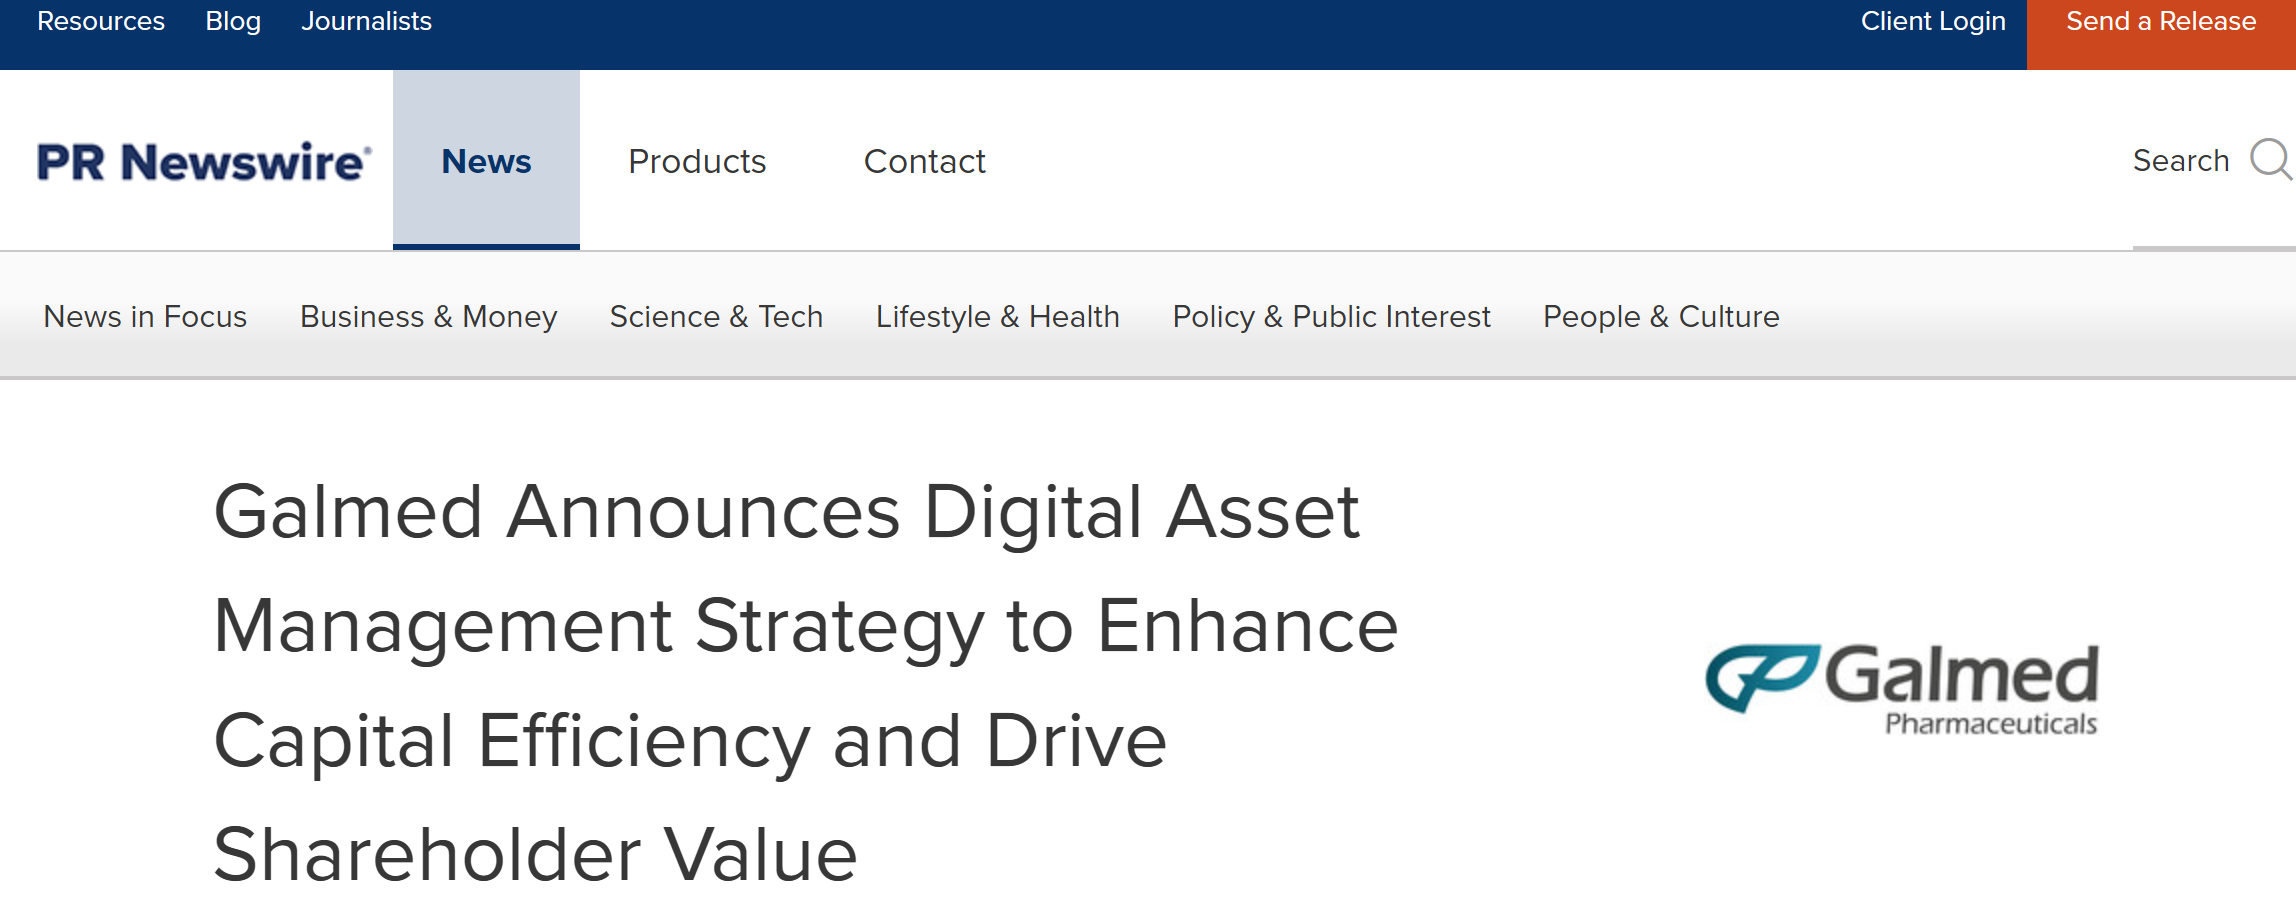This screenshot has height=914, width=2296.
Task: Open the Lifestyle & Health category
Action: pos(997,316)
